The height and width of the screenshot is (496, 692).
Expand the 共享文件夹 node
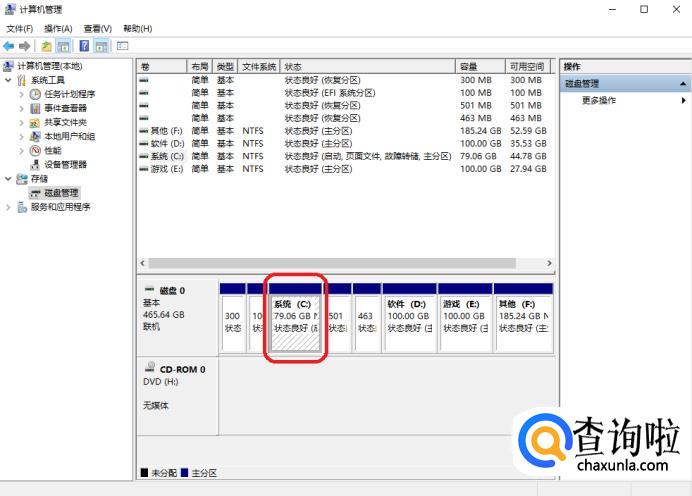point(21,123)
